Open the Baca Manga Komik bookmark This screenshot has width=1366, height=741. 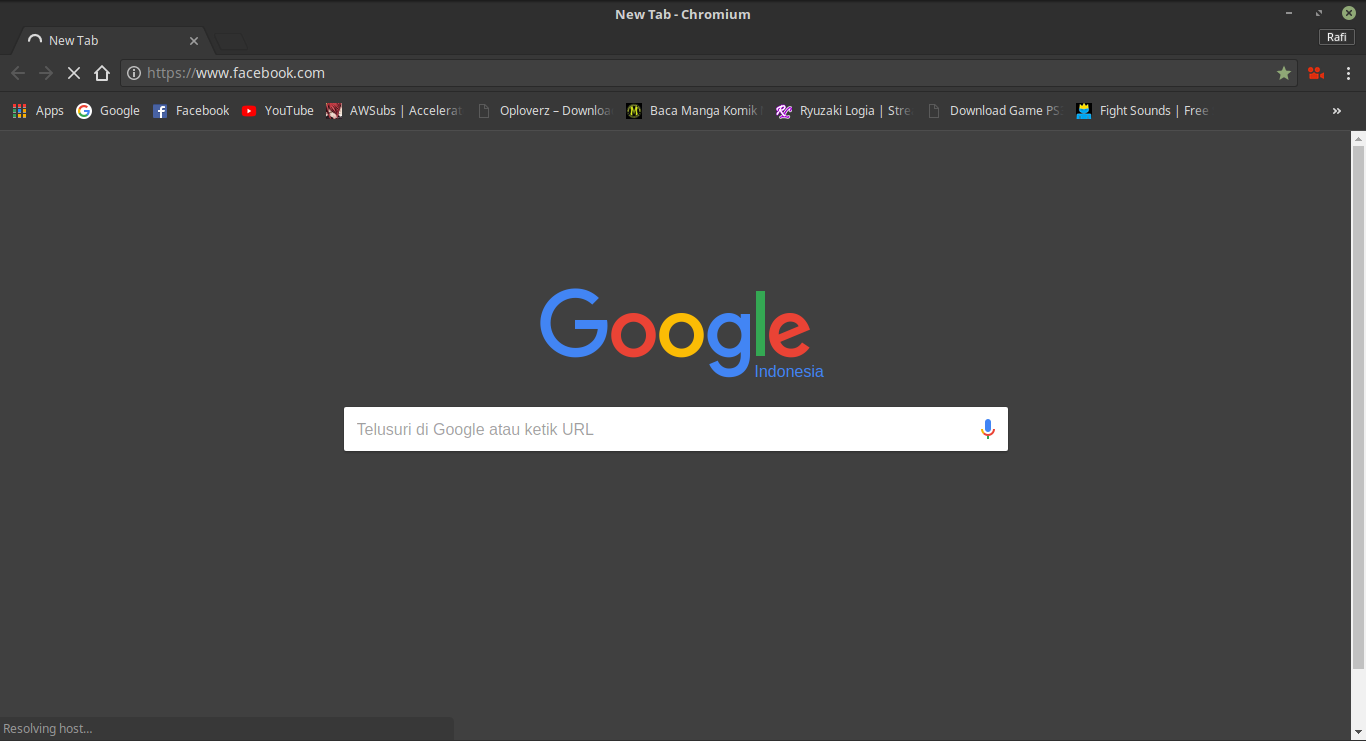click(692, 110)
